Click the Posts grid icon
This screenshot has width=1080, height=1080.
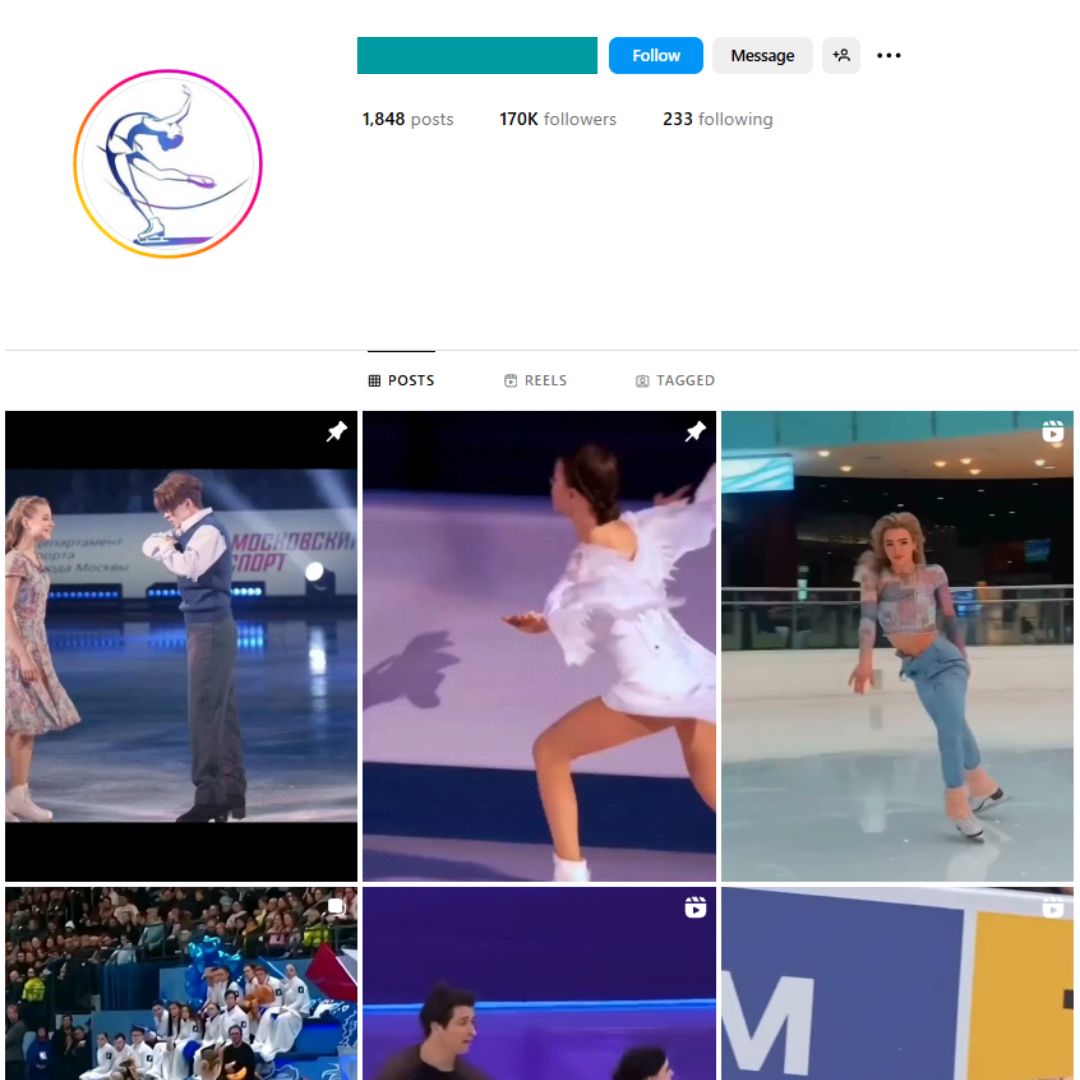tap(374, 381)
